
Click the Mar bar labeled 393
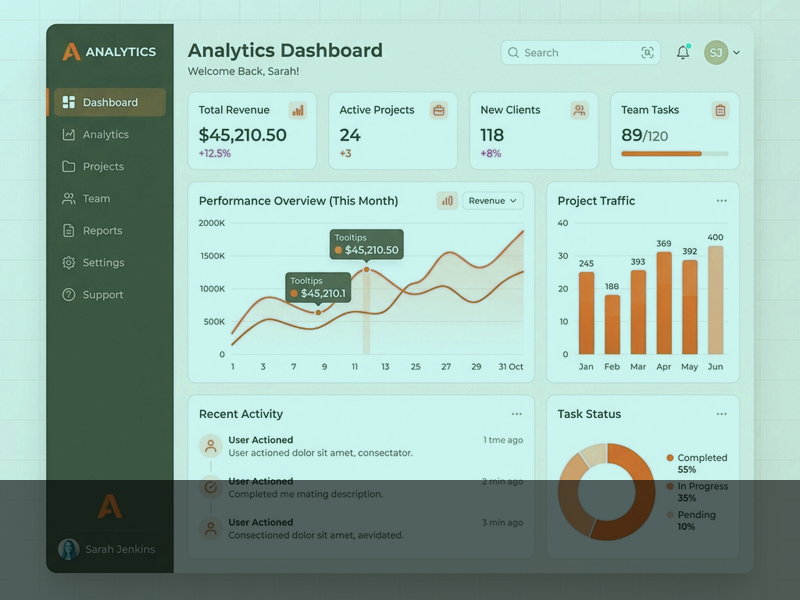(x=638, y=312)
